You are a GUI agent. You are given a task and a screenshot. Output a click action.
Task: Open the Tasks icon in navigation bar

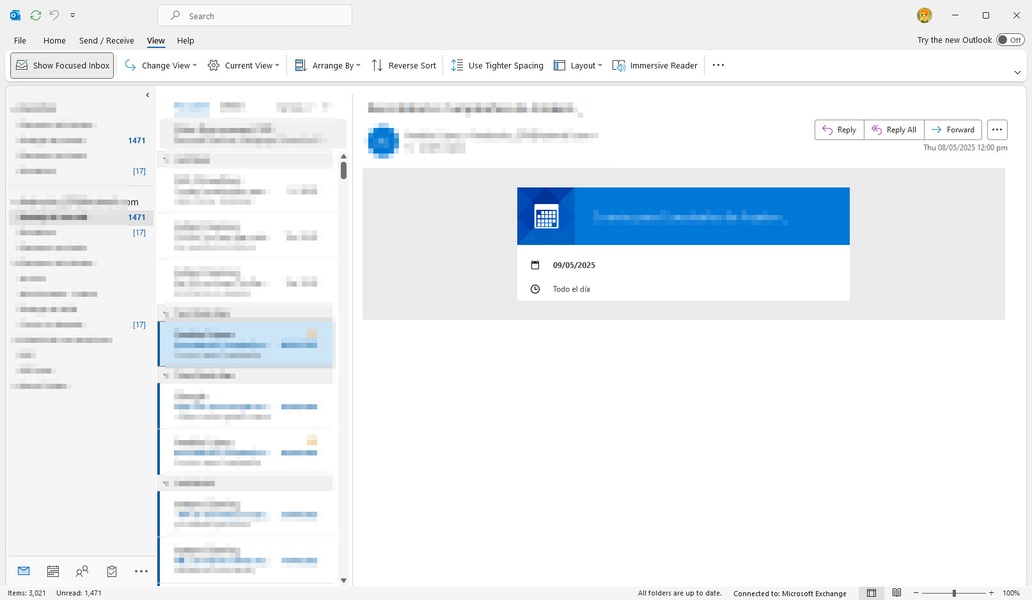point(111,571)
